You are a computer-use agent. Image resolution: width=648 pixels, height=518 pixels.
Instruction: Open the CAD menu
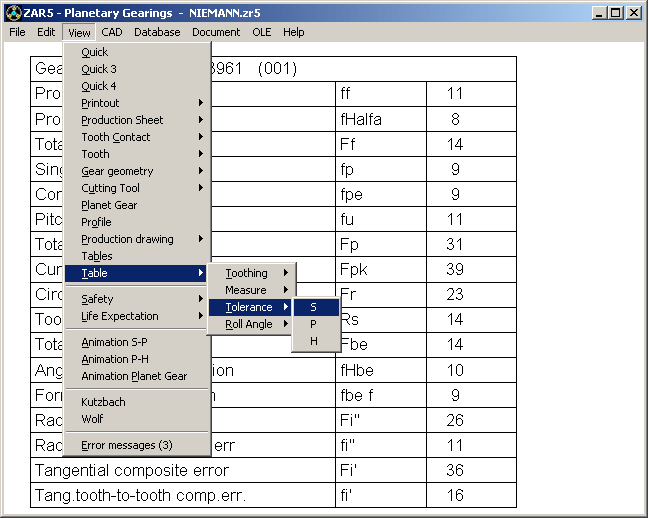pos(111,32)
